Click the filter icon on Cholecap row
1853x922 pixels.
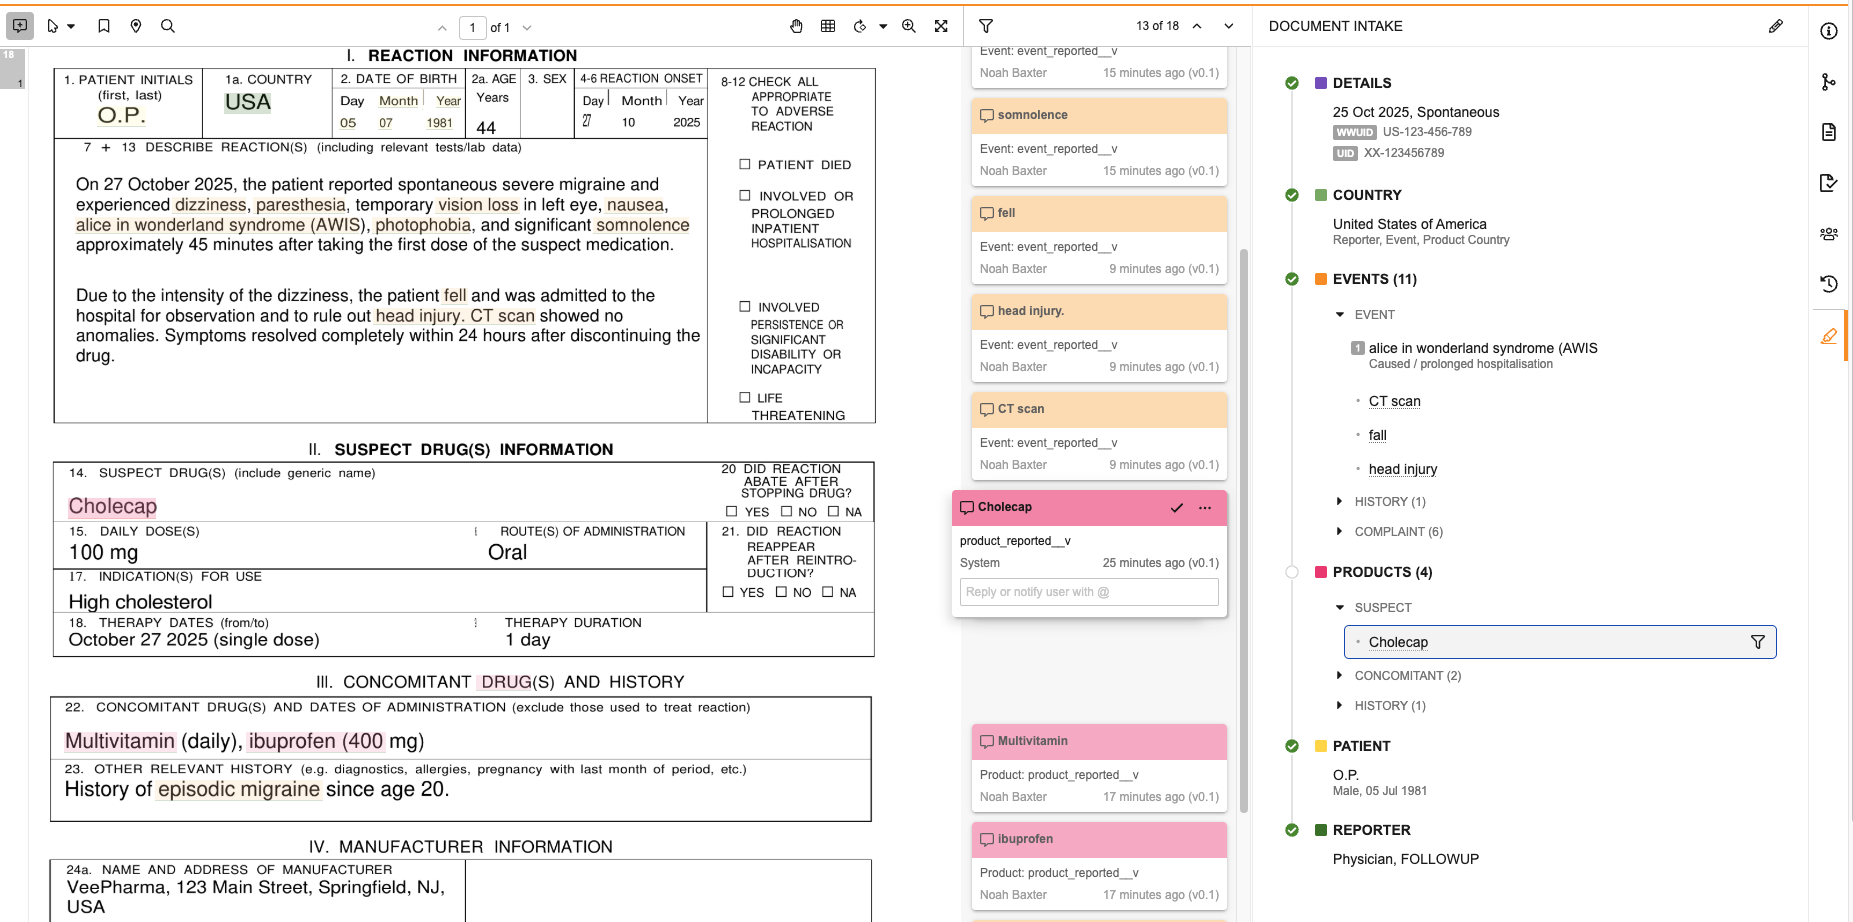1757,642
